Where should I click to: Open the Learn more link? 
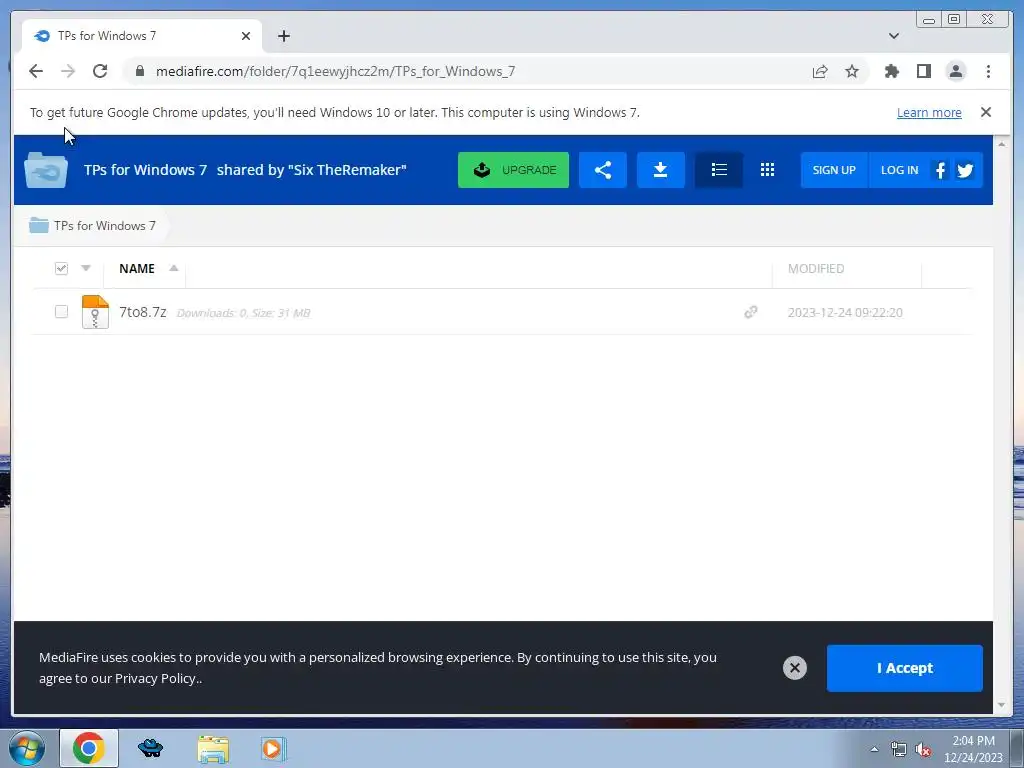tap(929, 112)
